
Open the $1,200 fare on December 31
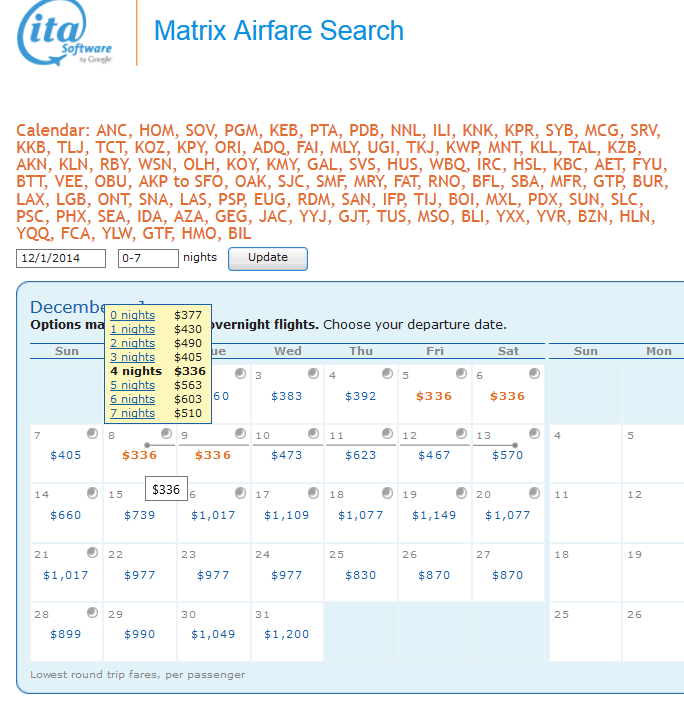coord(286,634)
